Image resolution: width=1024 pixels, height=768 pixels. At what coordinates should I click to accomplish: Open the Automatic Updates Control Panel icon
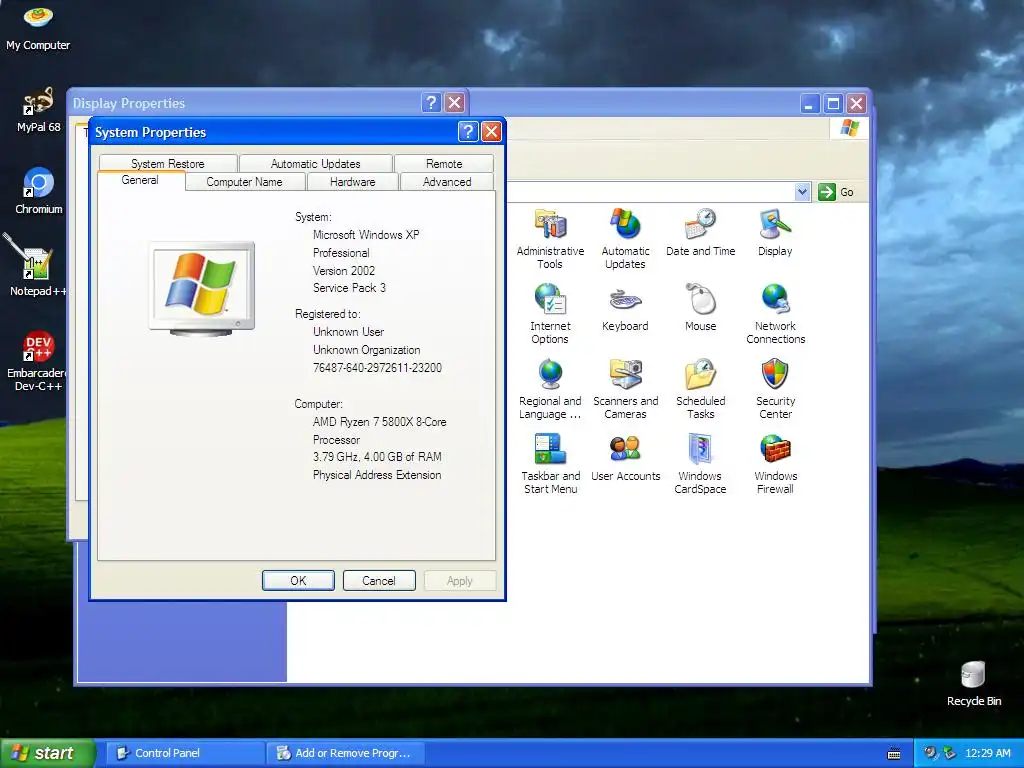[x=625, y=239]
